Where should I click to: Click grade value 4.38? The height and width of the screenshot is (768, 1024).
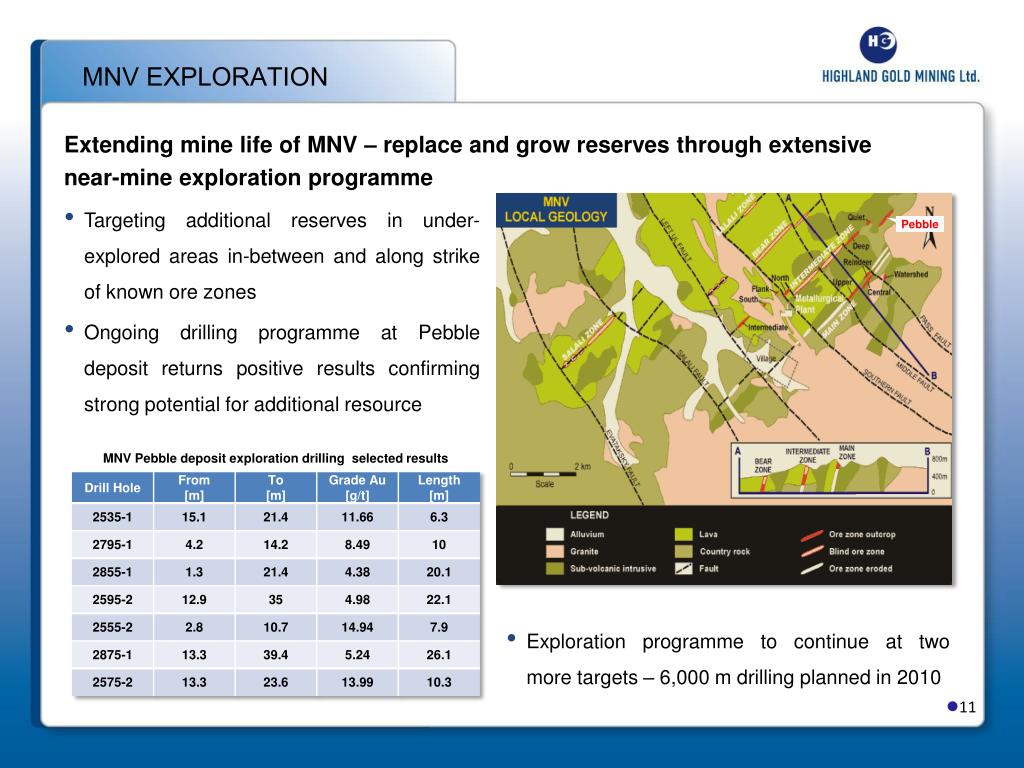pos(357,572)
